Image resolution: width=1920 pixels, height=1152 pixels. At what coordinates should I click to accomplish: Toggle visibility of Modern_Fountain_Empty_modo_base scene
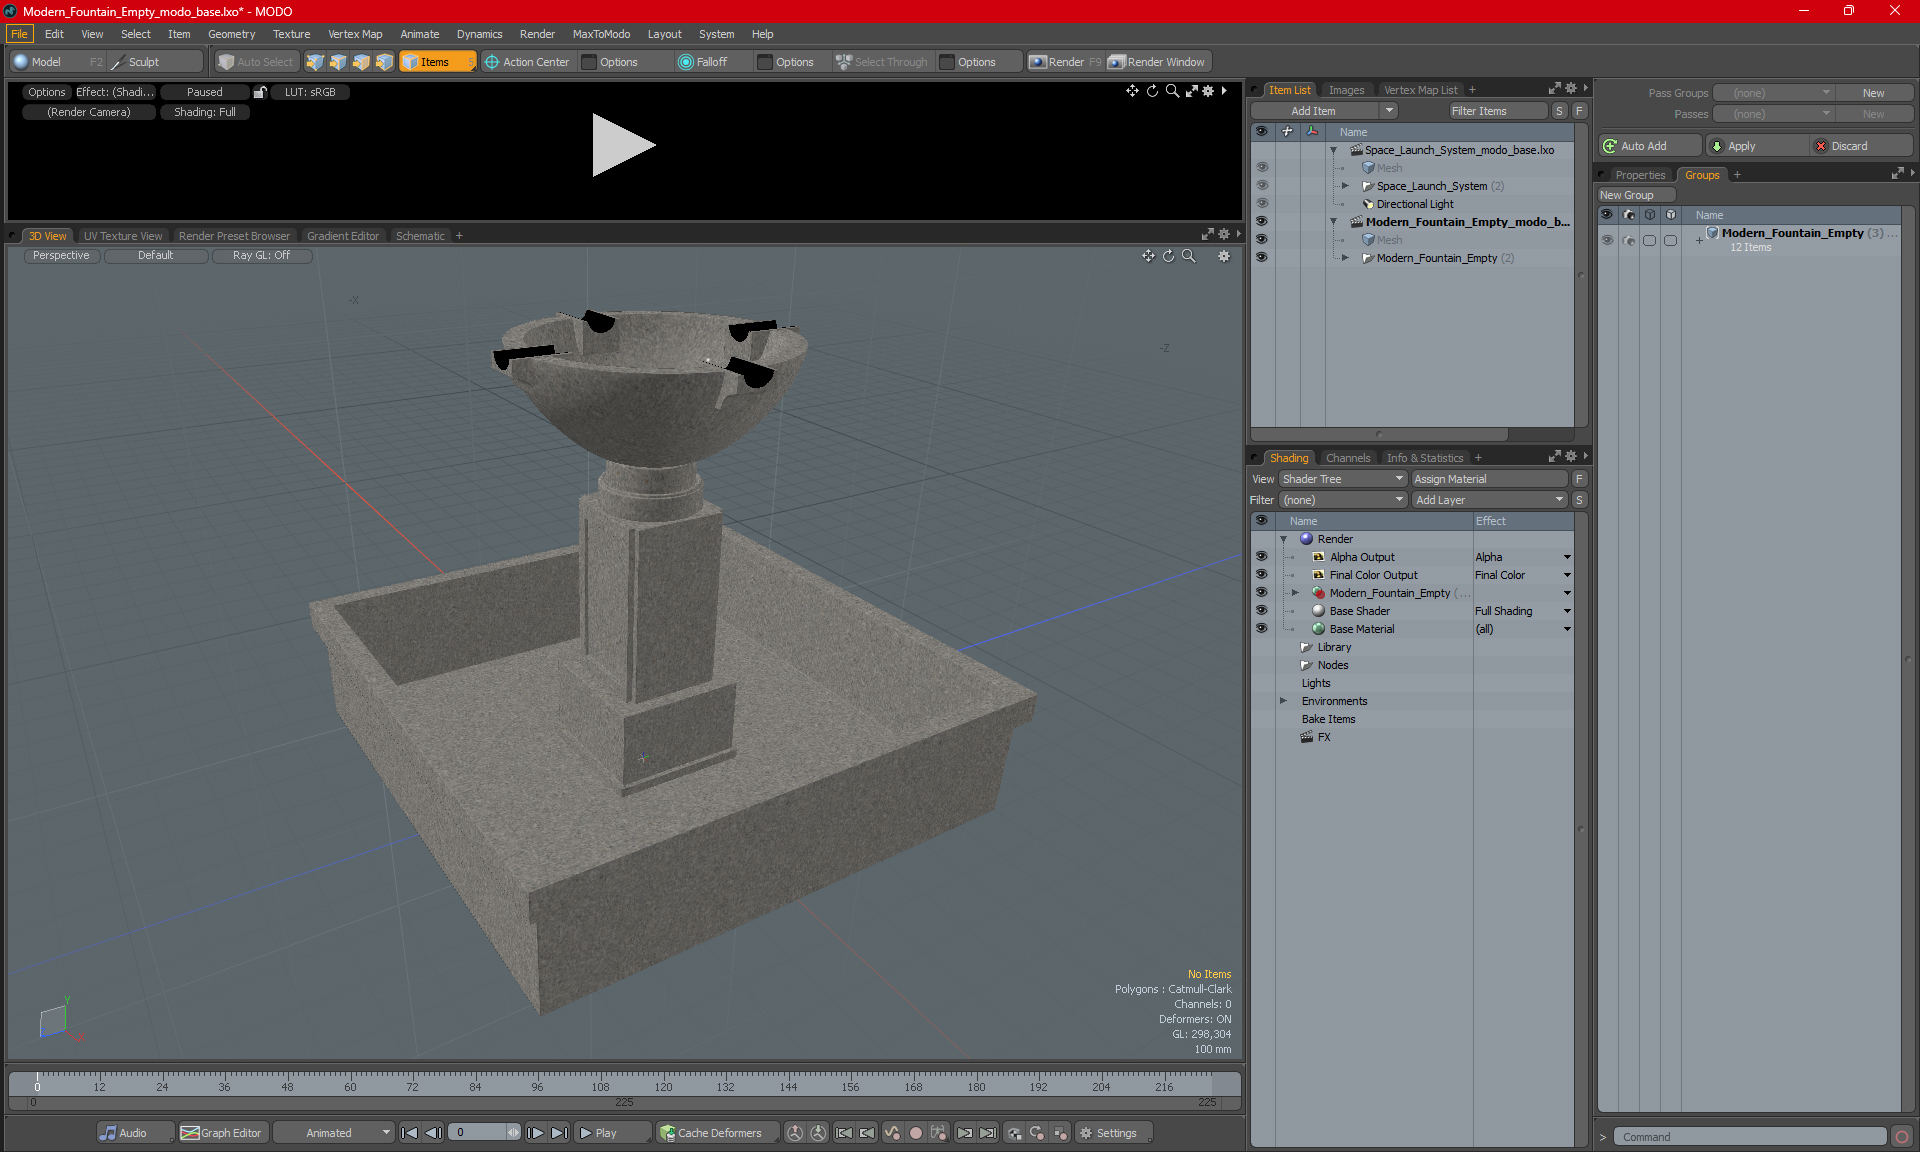(1261, 222)
